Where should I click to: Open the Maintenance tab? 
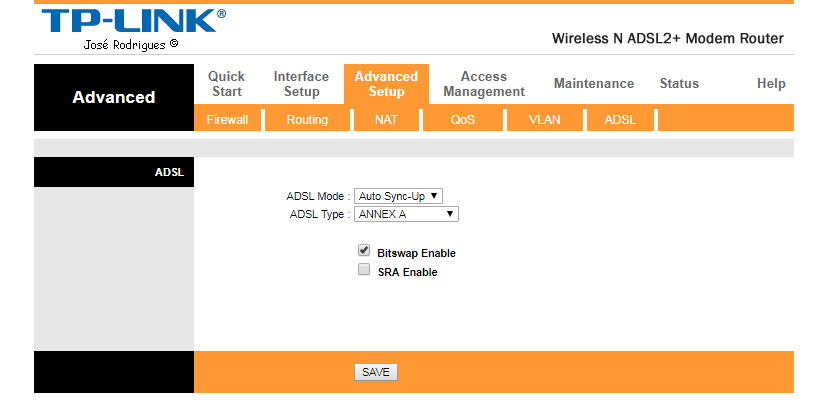click(594, 84)
